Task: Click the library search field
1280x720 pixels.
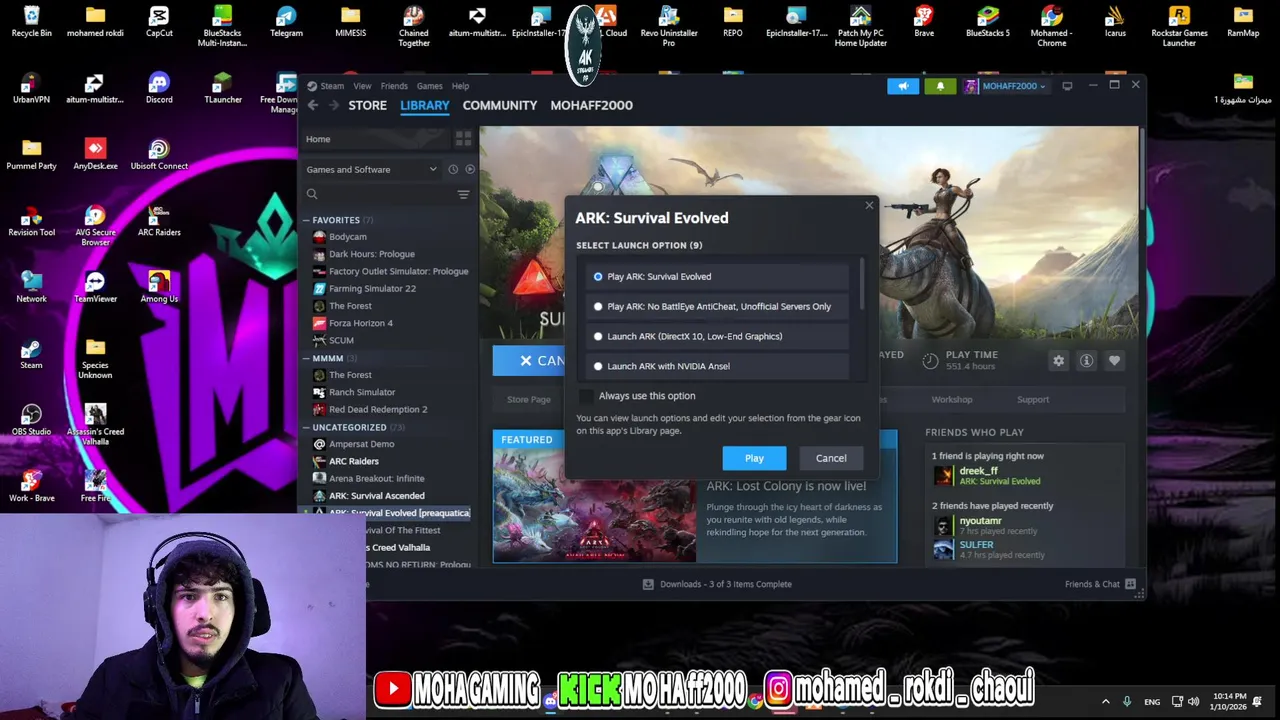Action: point(380,194)
